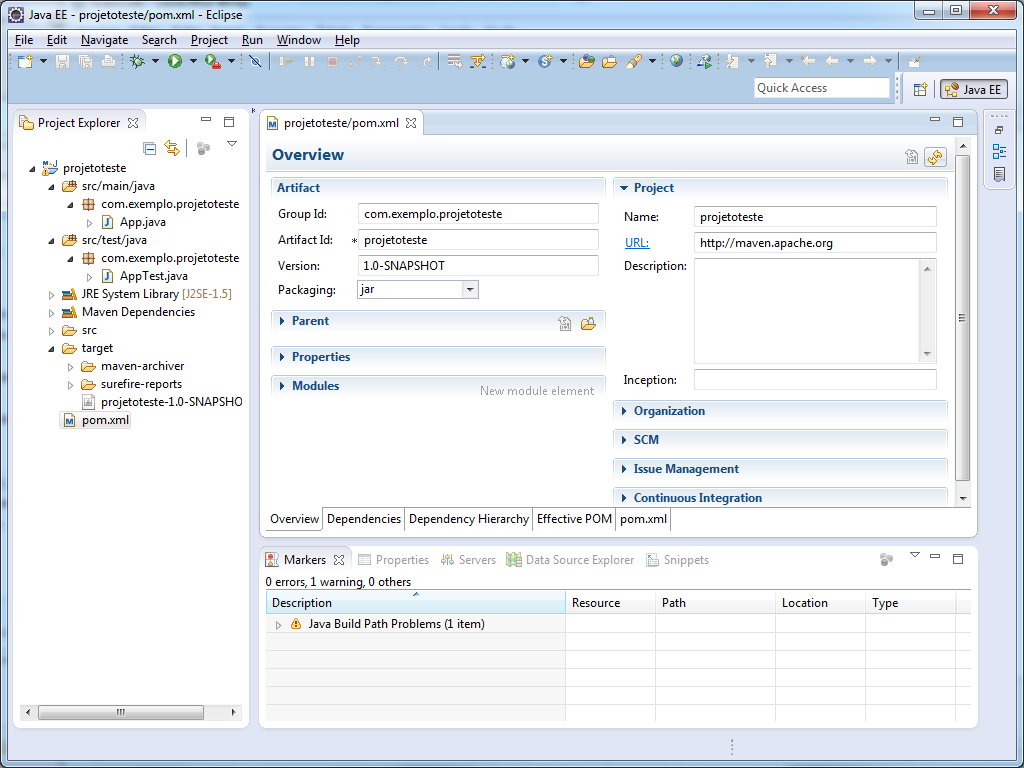
Task: Click Collapse All in Project Explorer
Action: [150, 148]
